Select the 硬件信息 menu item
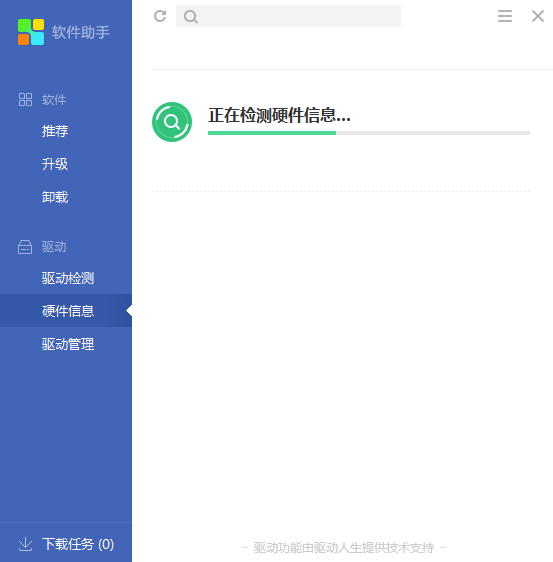553x562 pixels. [66, 311]
